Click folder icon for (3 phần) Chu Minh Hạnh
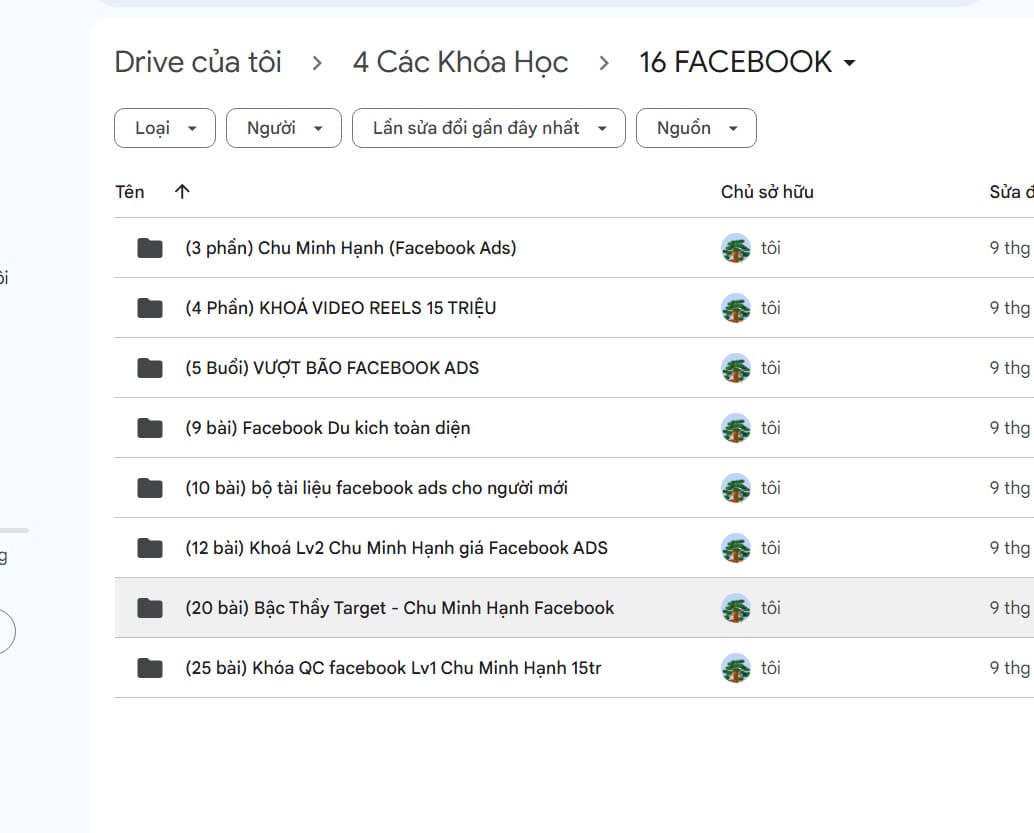1034x833 pixels. click(x=150, y=248)
